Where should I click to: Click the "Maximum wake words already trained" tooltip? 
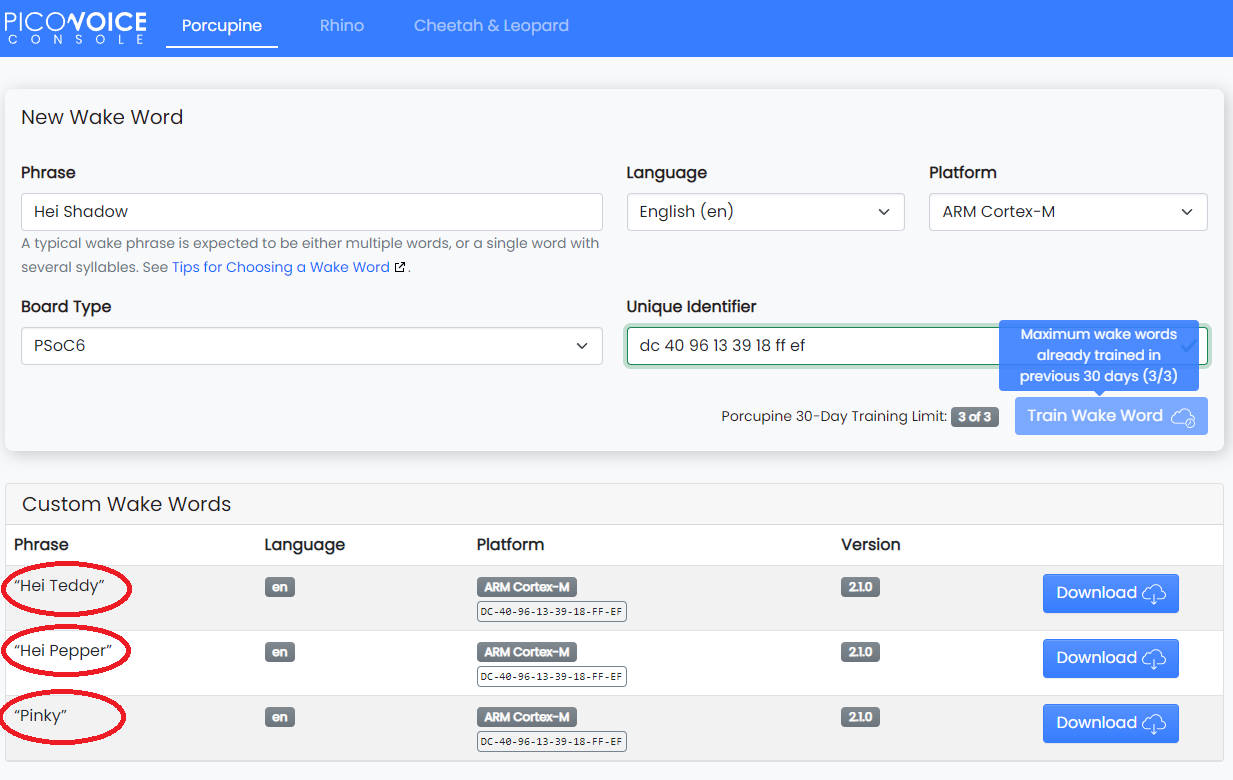point(1098,355)
